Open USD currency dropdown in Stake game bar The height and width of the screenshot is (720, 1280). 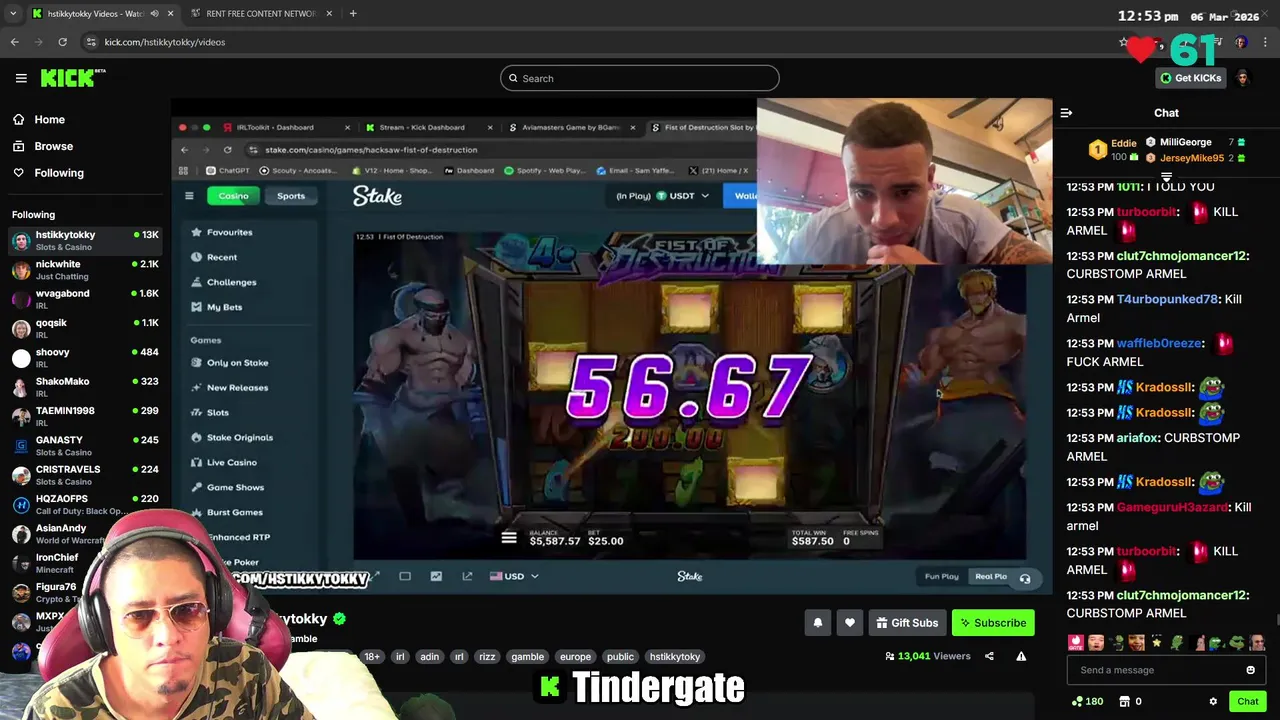(x=514, y=576)
